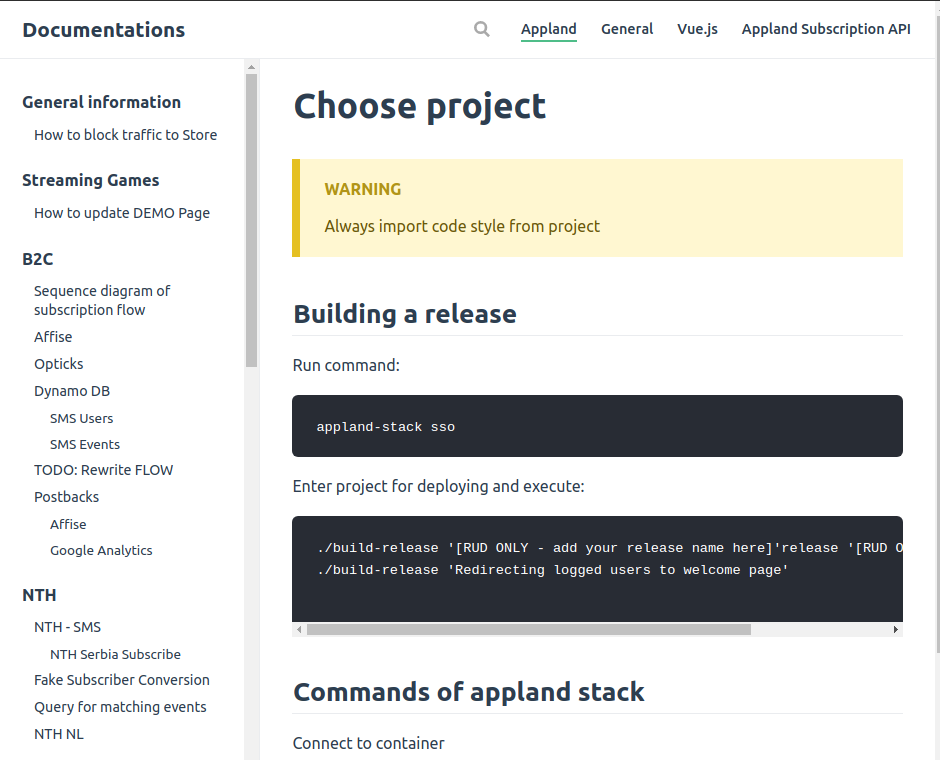Viewport: 940px width, 760px height.
Task: Click the 'RUD ONLY' build-release code line
Action: pos(610,548)
